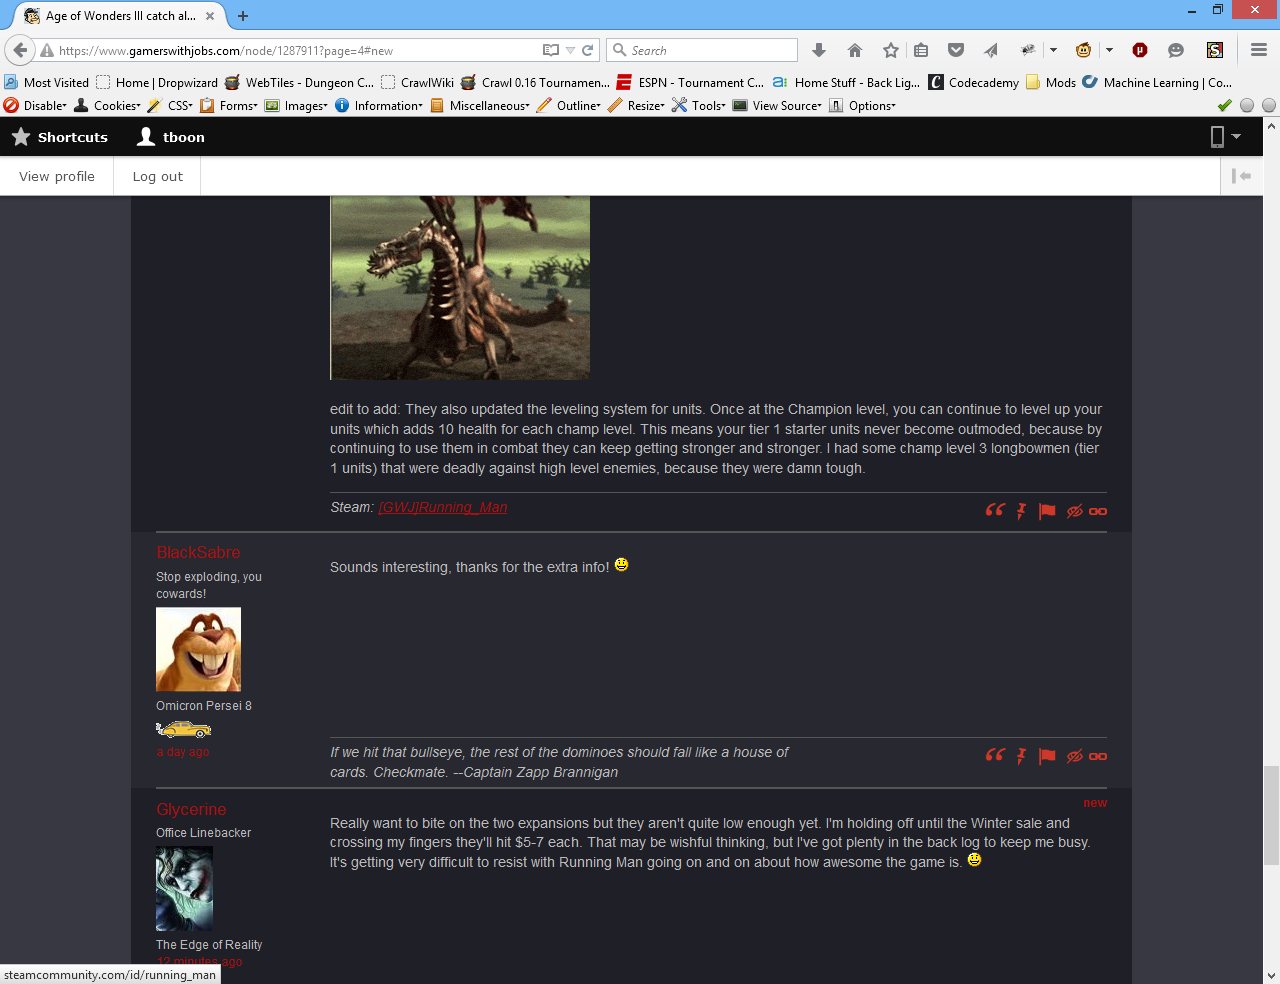The width and height of the screenshot is (1280, 984).
Task: Pin BlackSabre's post
Action: click(1021, 756)
